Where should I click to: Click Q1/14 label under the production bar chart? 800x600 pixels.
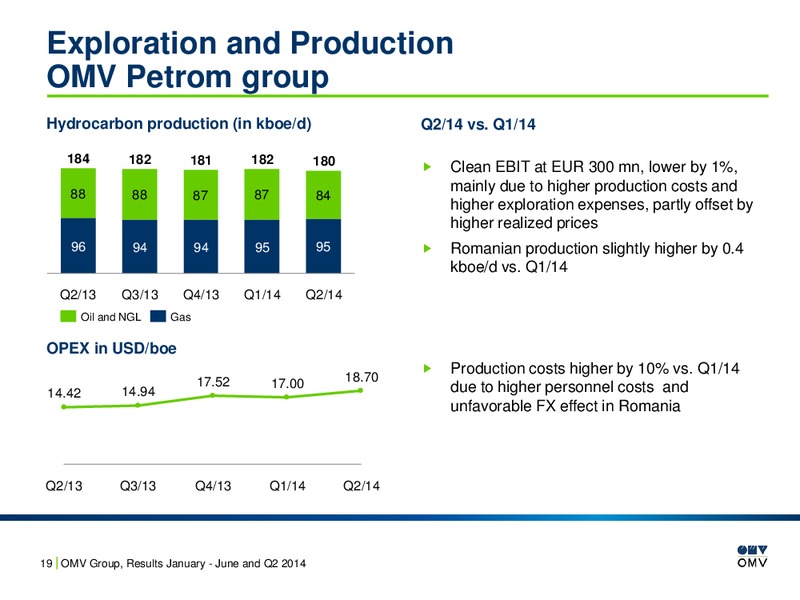262,294
